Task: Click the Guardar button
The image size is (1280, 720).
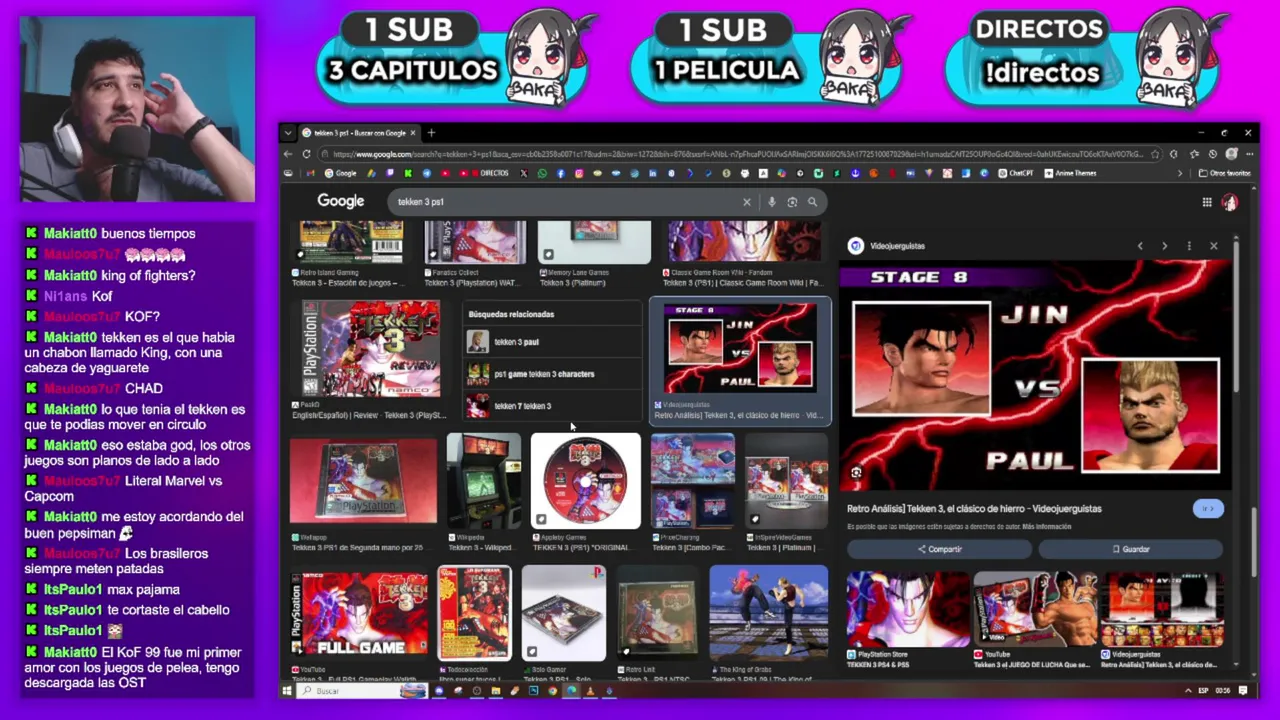Action: click(x=1131, y=549)
